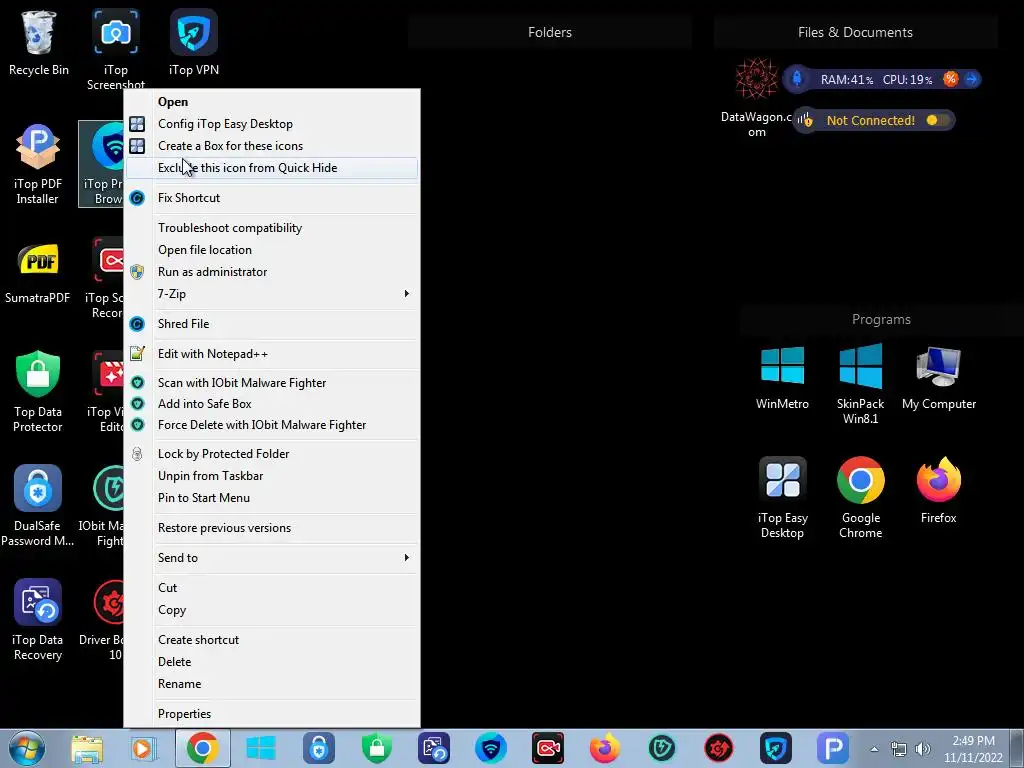Choose Fix Shortcut in context menu
This screenshot has width=1024, height=768.
pos(272,198)
